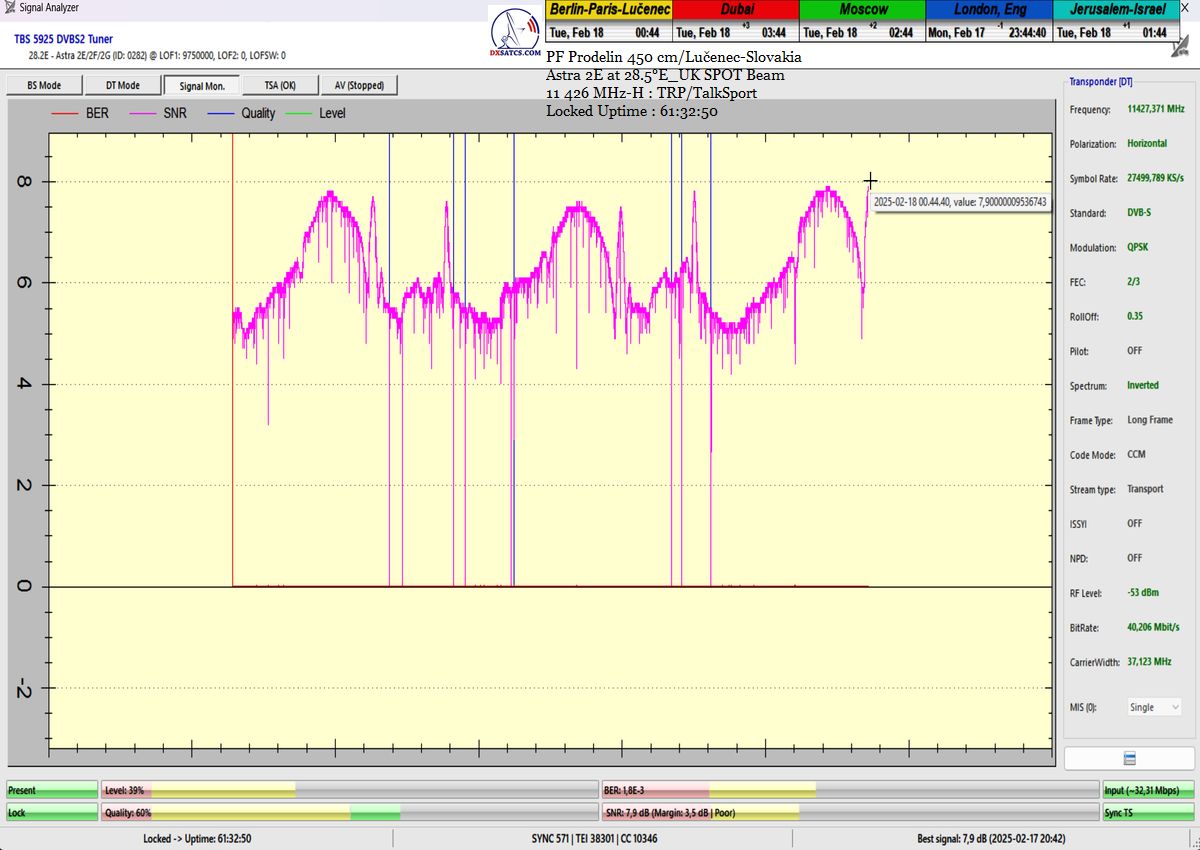Click the Level 39% progress bar
The image size is (1200, 850).
point(350,790)
